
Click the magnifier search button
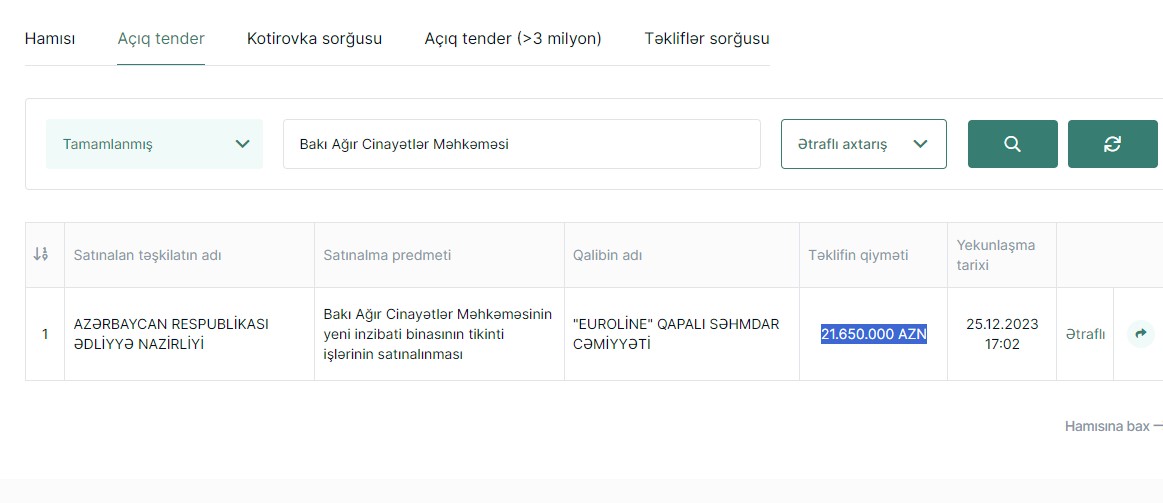click(1012, 144)
